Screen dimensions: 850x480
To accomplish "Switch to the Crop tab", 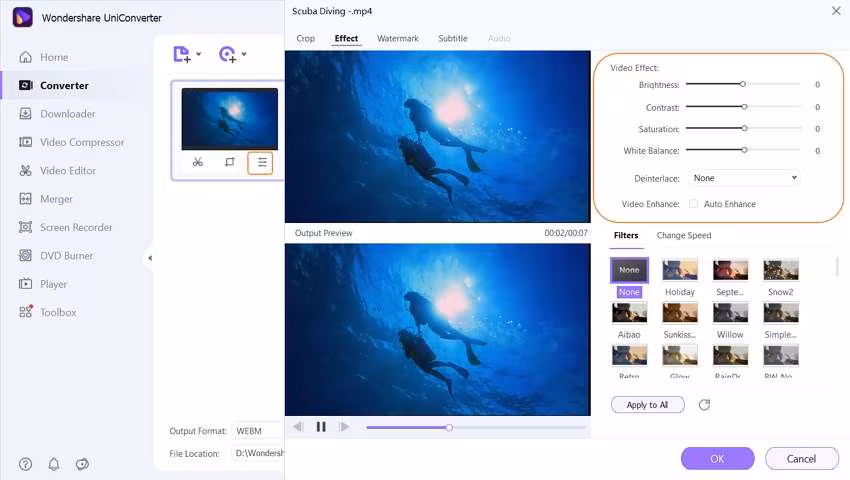I will click(x=305, y=39).
